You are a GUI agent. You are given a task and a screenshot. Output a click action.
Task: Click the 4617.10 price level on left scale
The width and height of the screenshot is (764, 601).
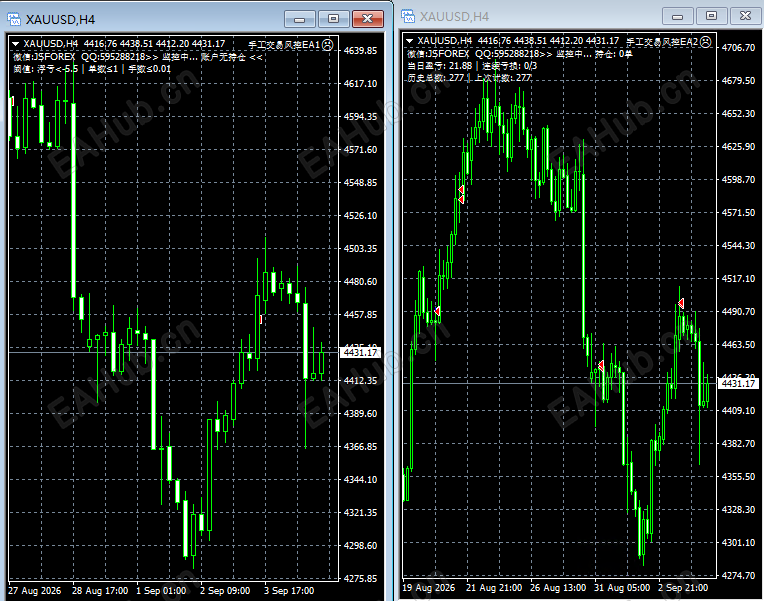(x=360, y=84)
